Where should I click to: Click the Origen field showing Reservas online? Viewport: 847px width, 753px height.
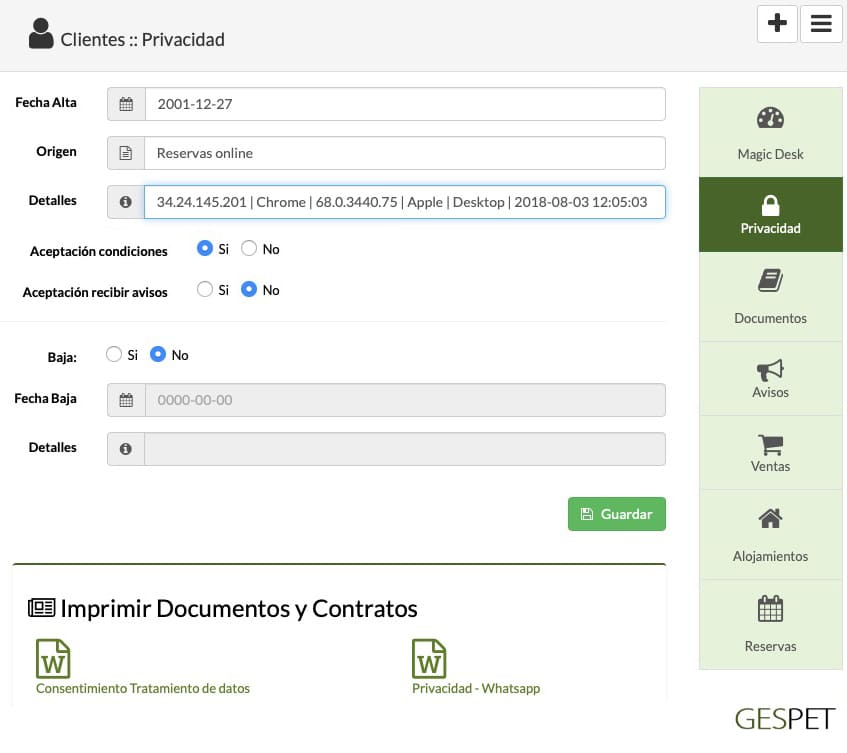coord(405,153)
